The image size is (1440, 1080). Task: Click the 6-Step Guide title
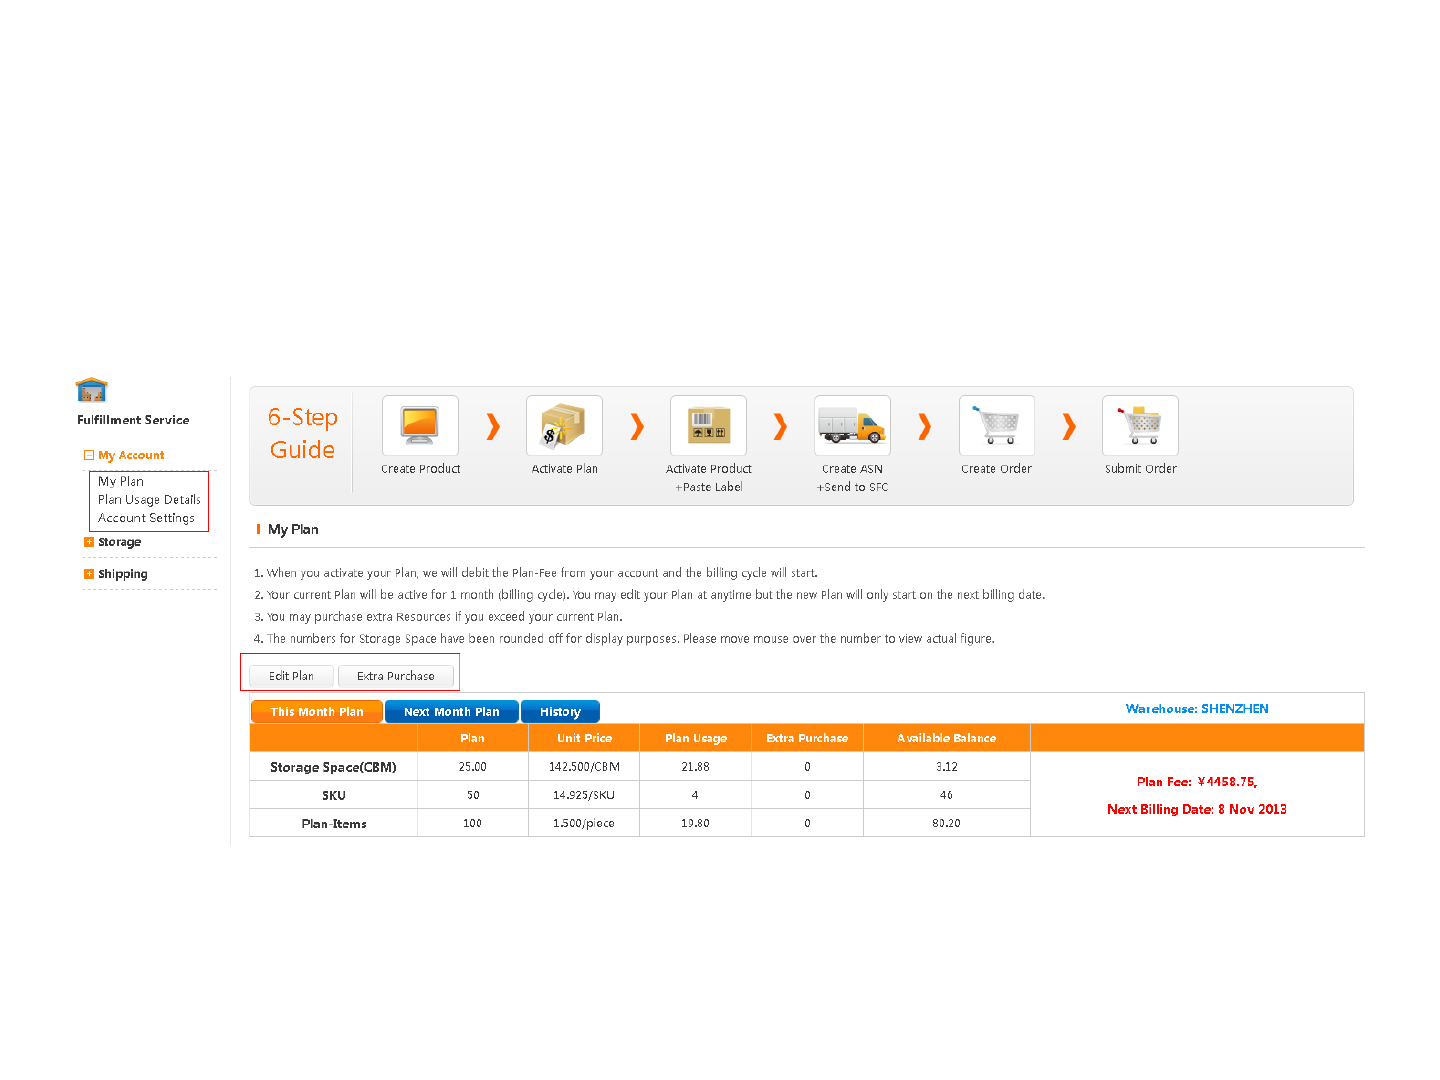click(303, 433)
